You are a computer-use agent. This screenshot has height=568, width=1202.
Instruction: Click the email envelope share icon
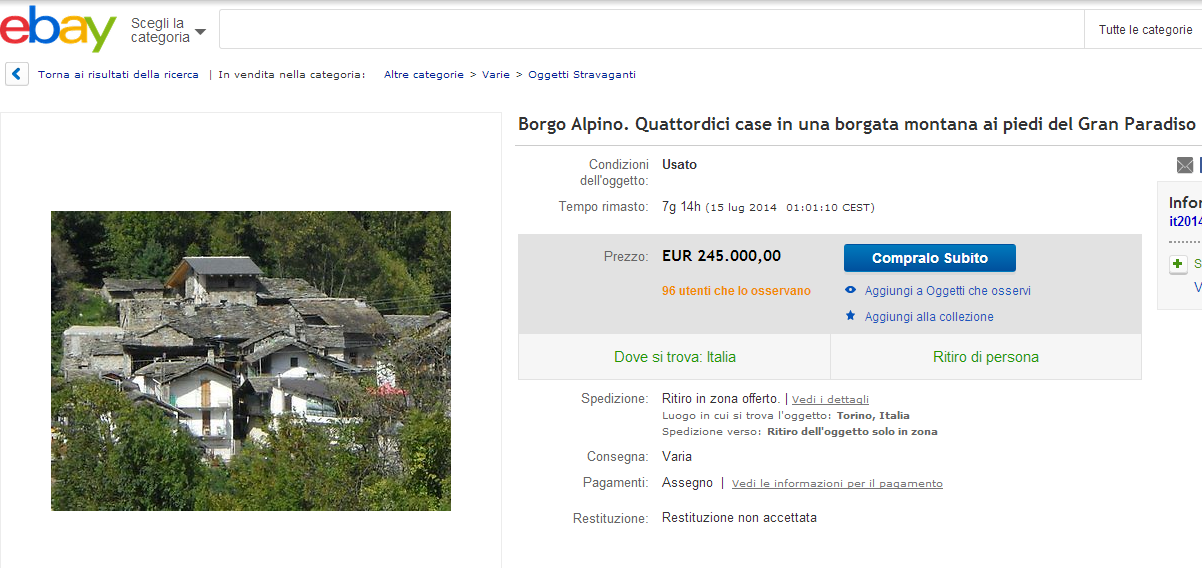(1185, 165)
